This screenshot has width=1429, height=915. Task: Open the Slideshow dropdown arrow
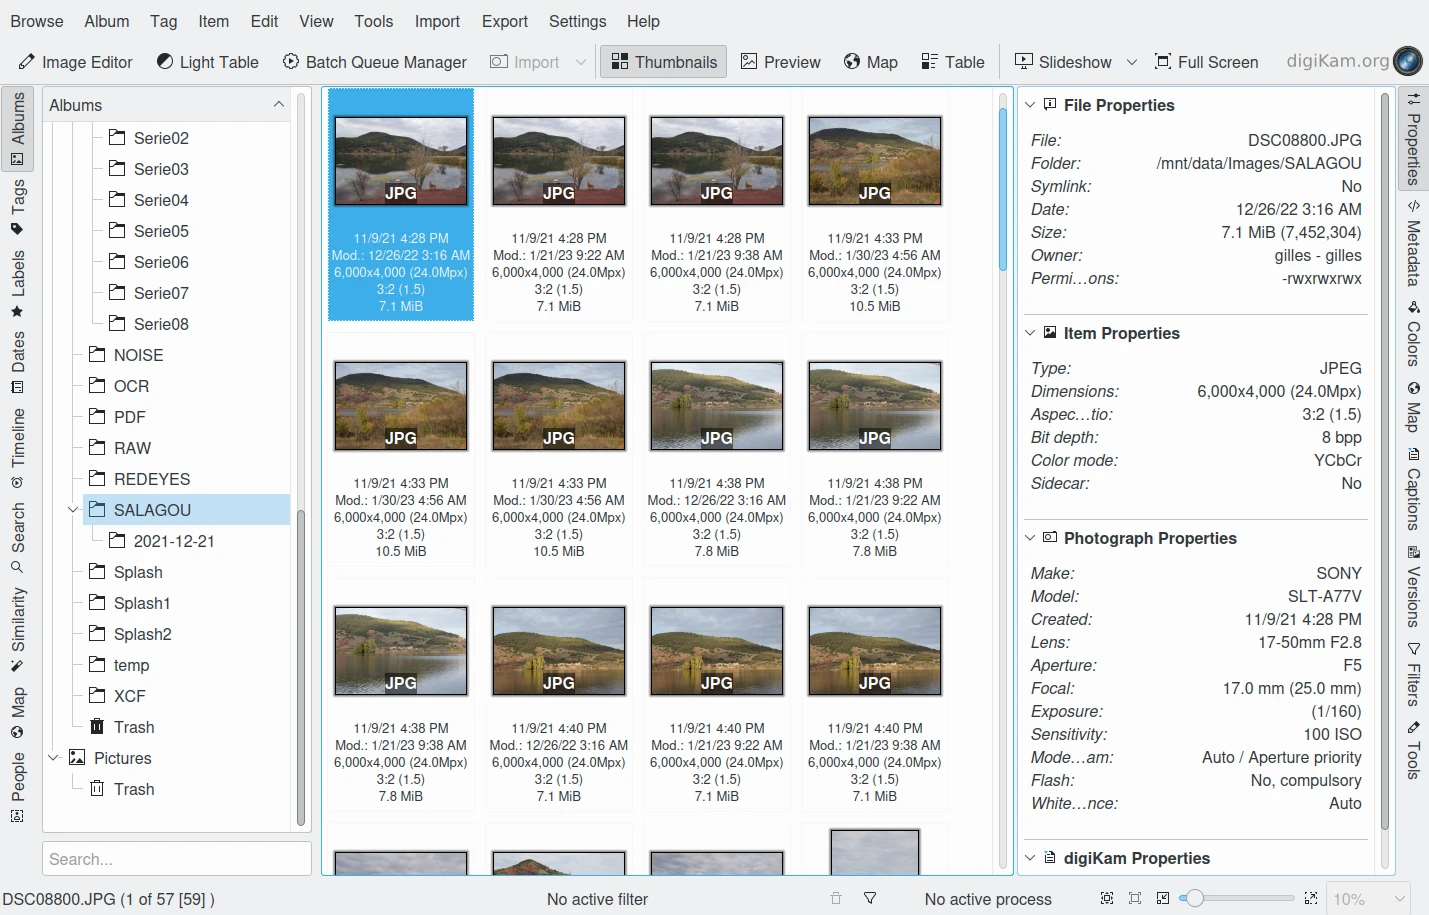point(1132,62)
